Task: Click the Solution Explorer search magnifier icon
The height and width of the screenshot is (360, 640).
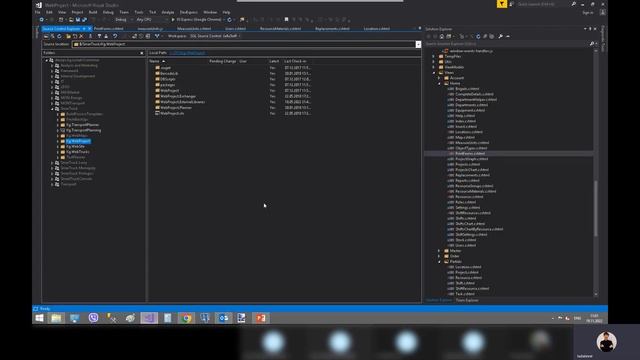Action: 591,44
